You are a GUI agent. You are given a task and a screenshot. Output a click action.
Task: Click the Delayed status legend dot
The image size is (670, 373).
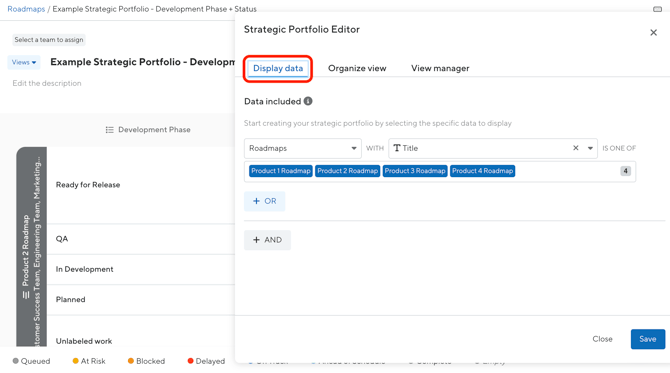click(191, 361)
